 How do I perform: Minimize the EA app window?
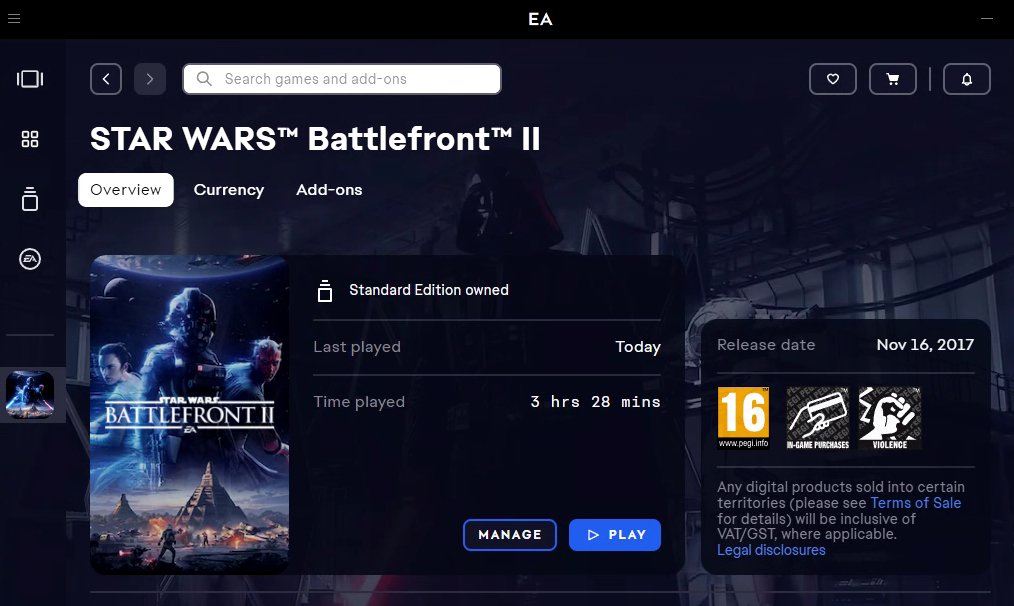pyautogui.click(x=987, y=19)
